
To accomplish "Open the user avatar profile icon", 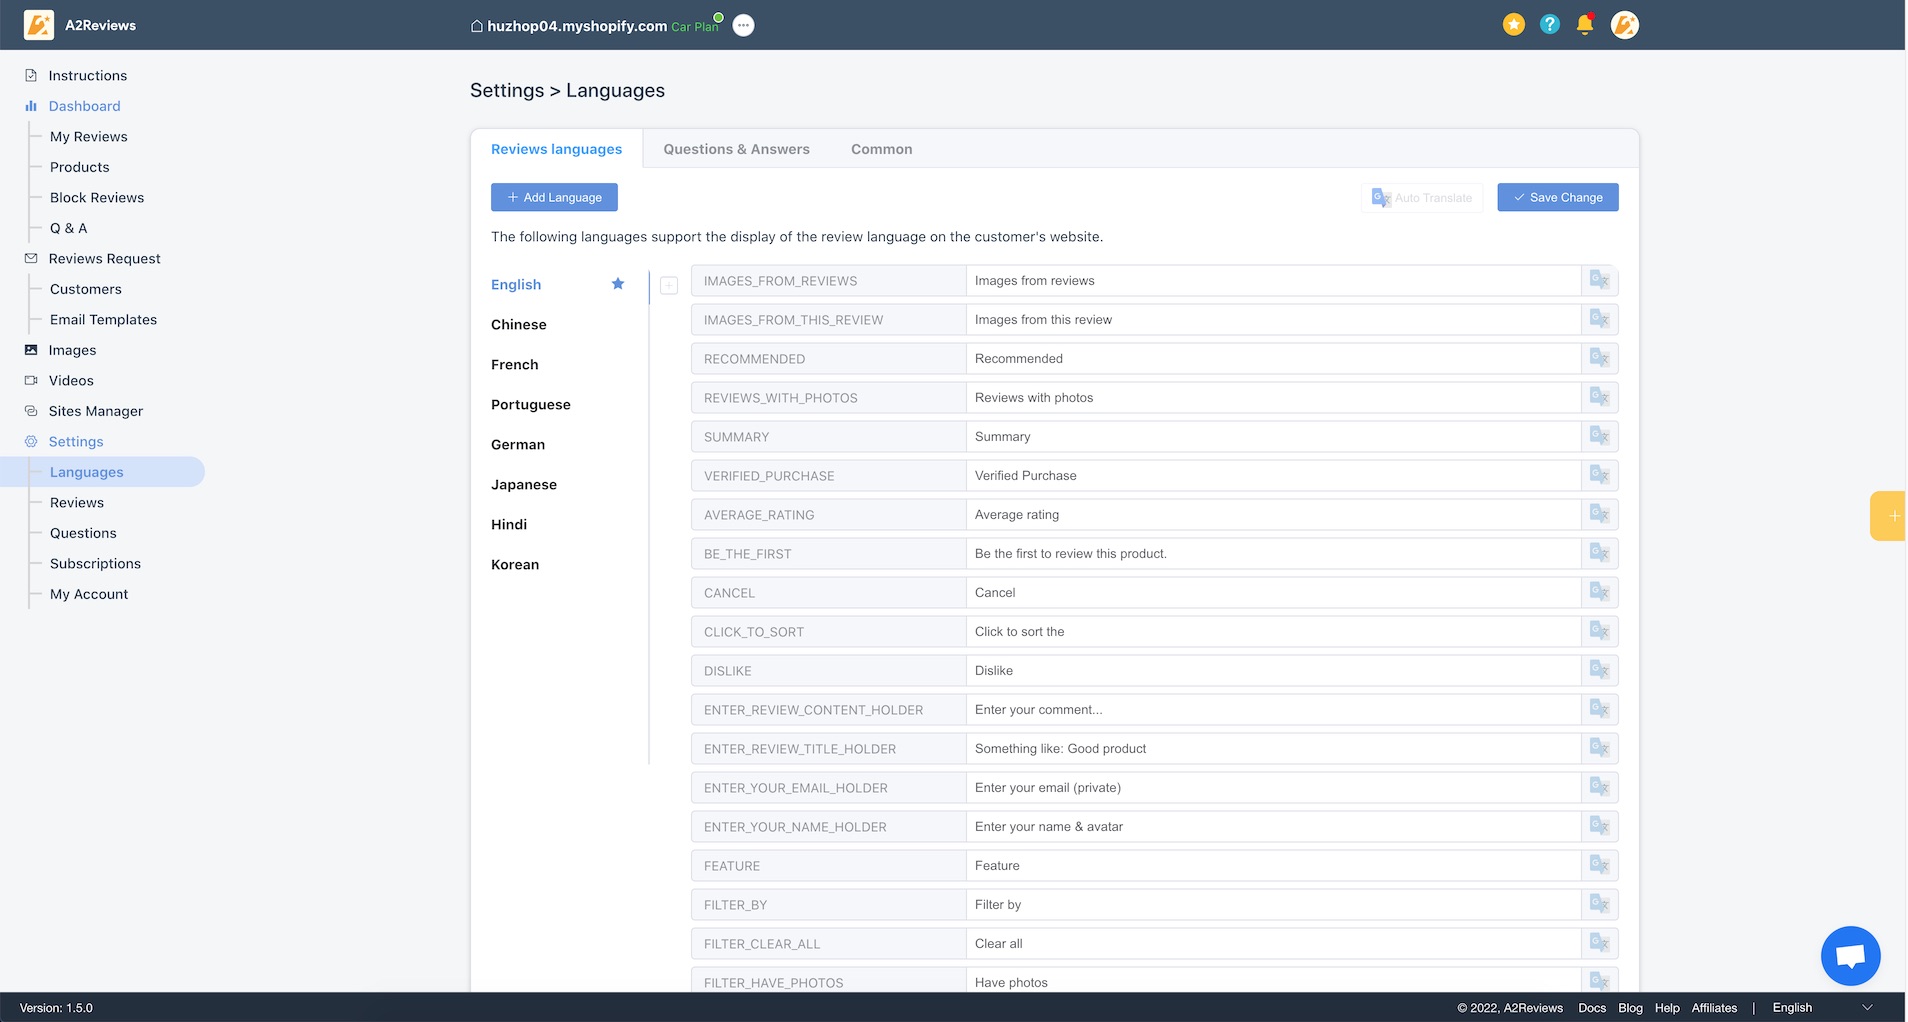I will pyautogui.click(x=1625, y=24).
